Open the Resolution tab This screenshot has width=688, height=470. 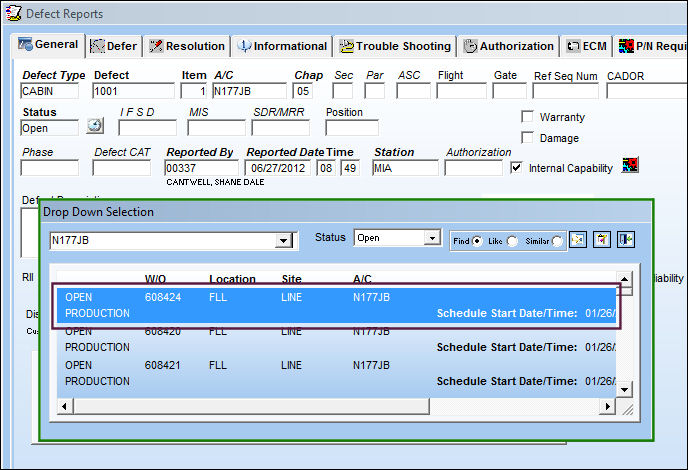(x=187, y=46)
